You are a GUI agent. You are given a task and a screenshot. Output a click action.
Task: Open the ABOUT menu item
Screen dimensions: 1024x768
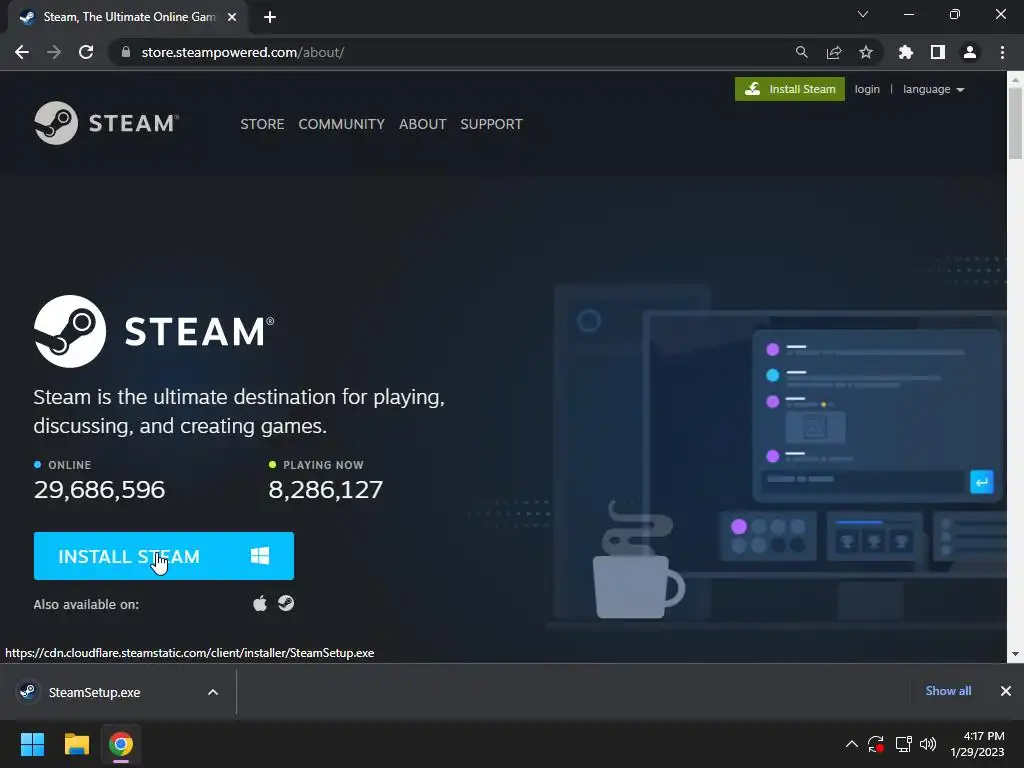(x=423, y=124)
